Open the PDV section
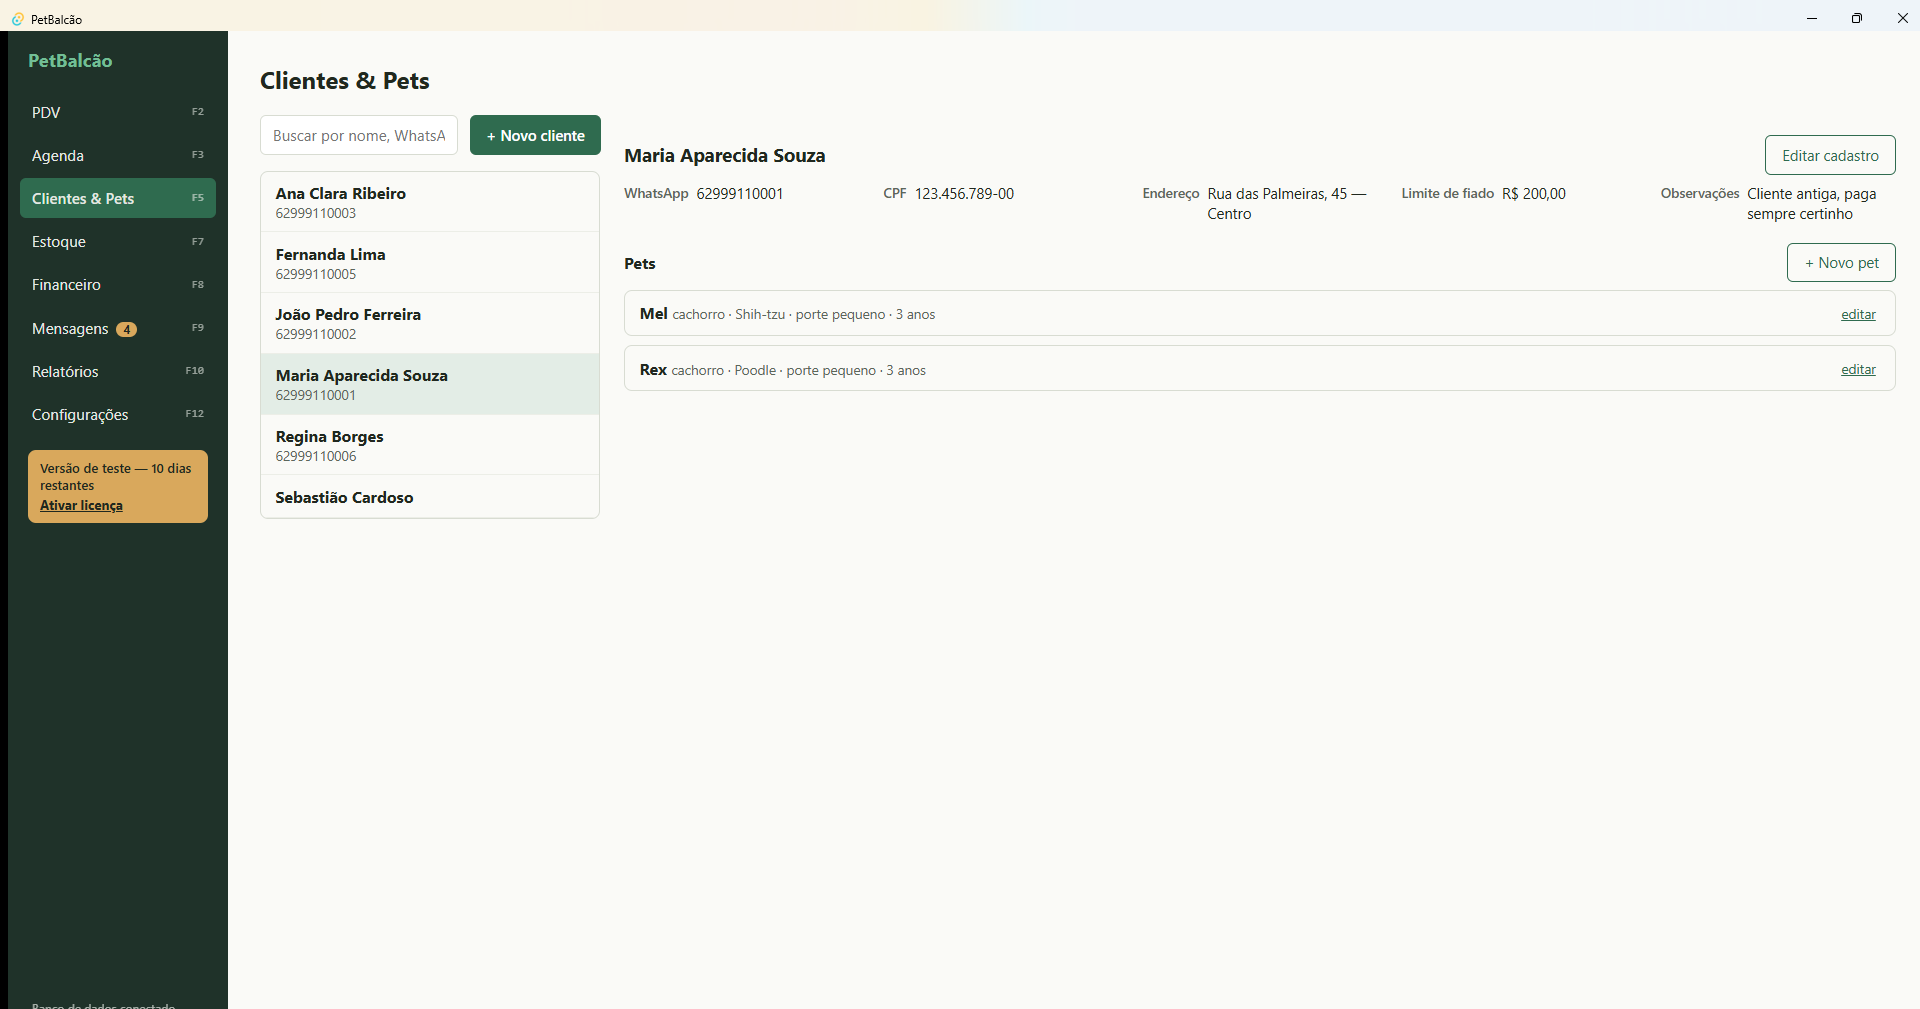 click(118, 112)
